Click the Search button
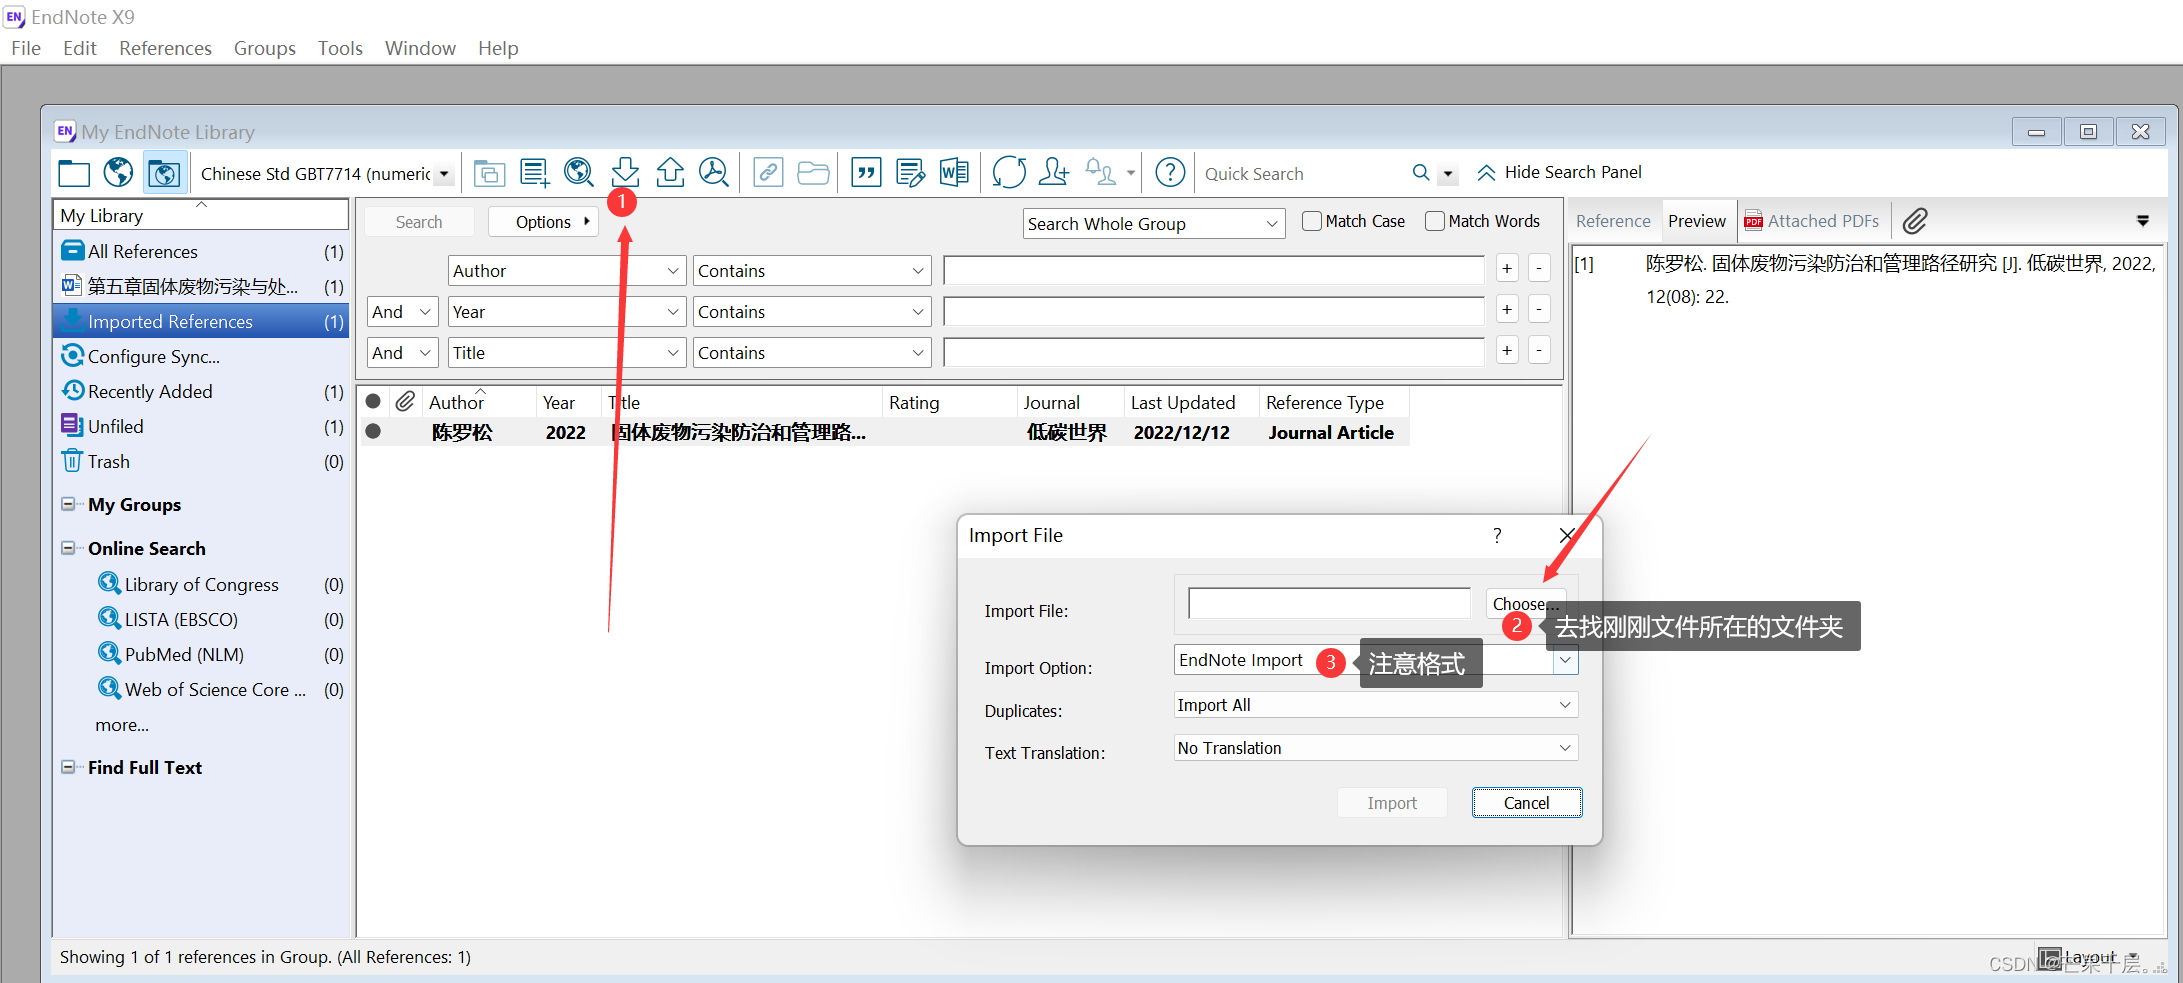 click(418, 222)
